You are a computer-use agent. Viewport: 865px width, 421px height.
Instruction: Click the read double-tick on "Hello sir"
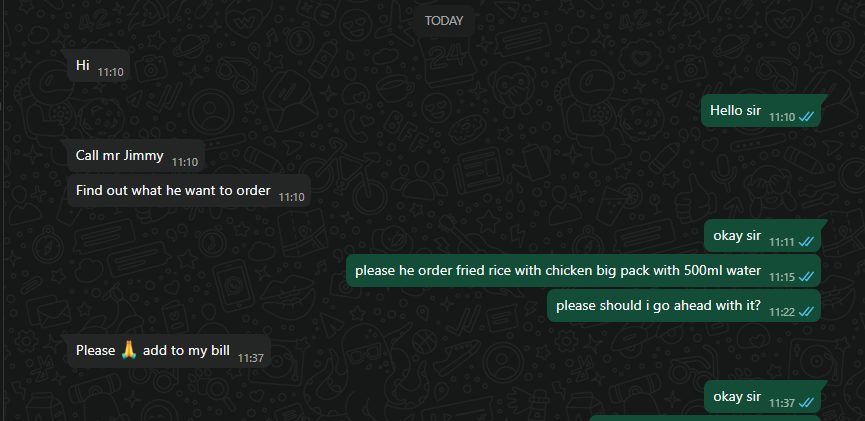[x=806, y=117]
